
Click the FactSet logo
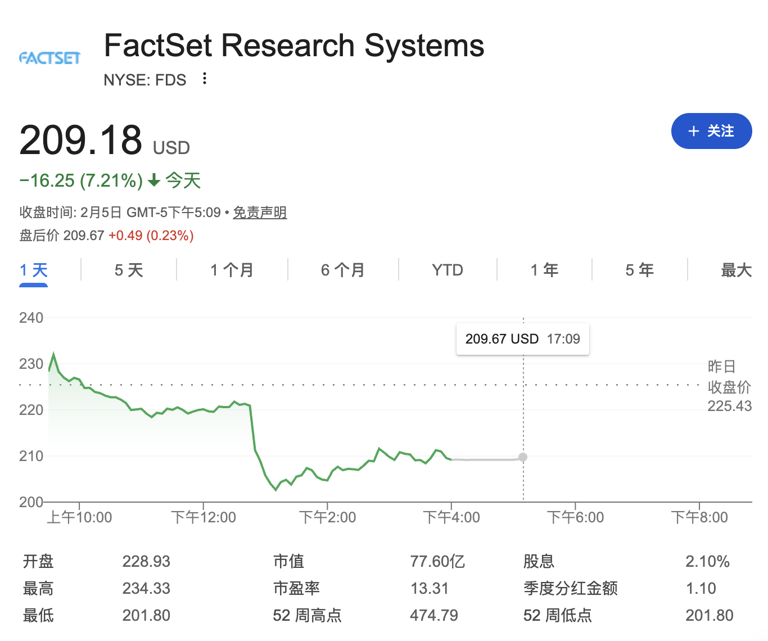coord(49,58)
